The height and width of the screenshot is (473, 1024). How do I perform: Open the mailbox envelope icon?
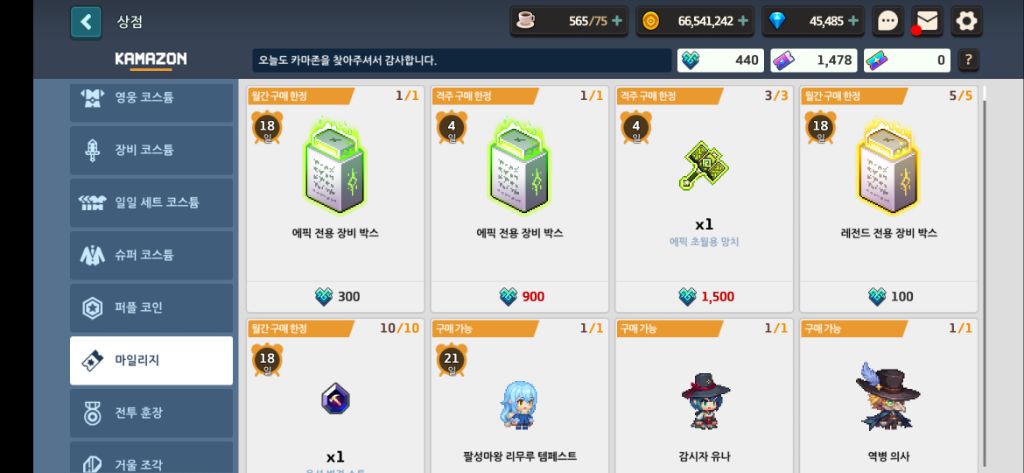click(927, 22)
